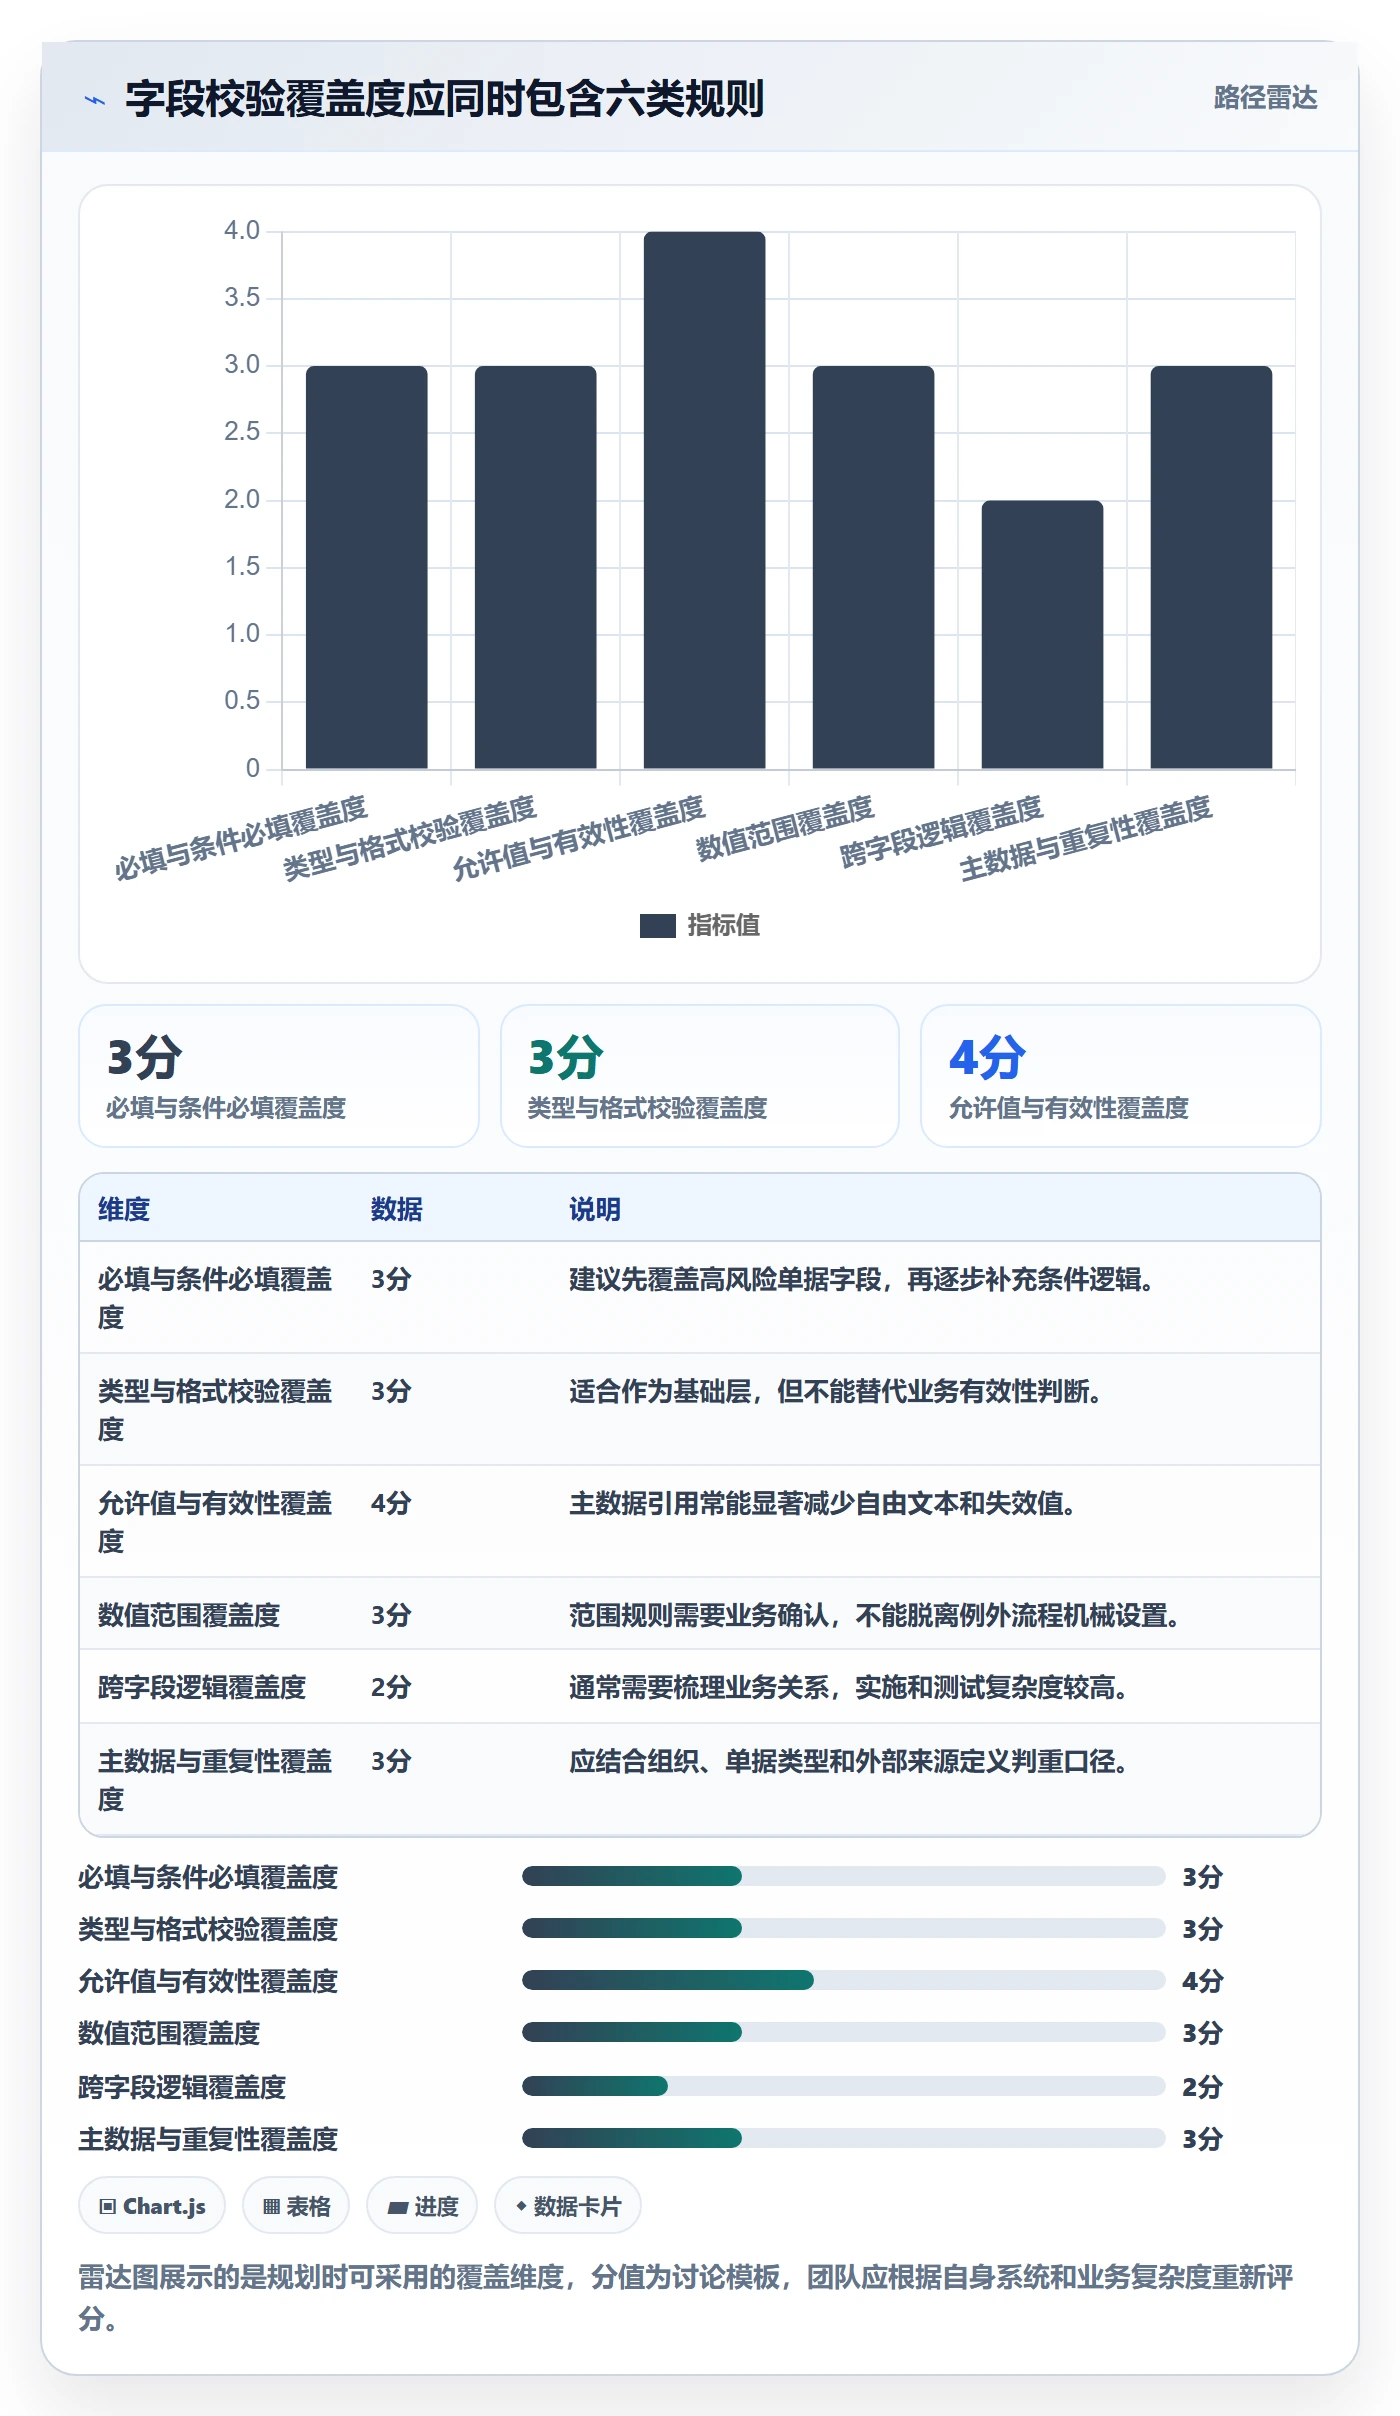Viewport: 1400px width, 2416px height.
Task: Open the 3分 必填与条件必填覆盖度 card
Action: [279, 1076]
